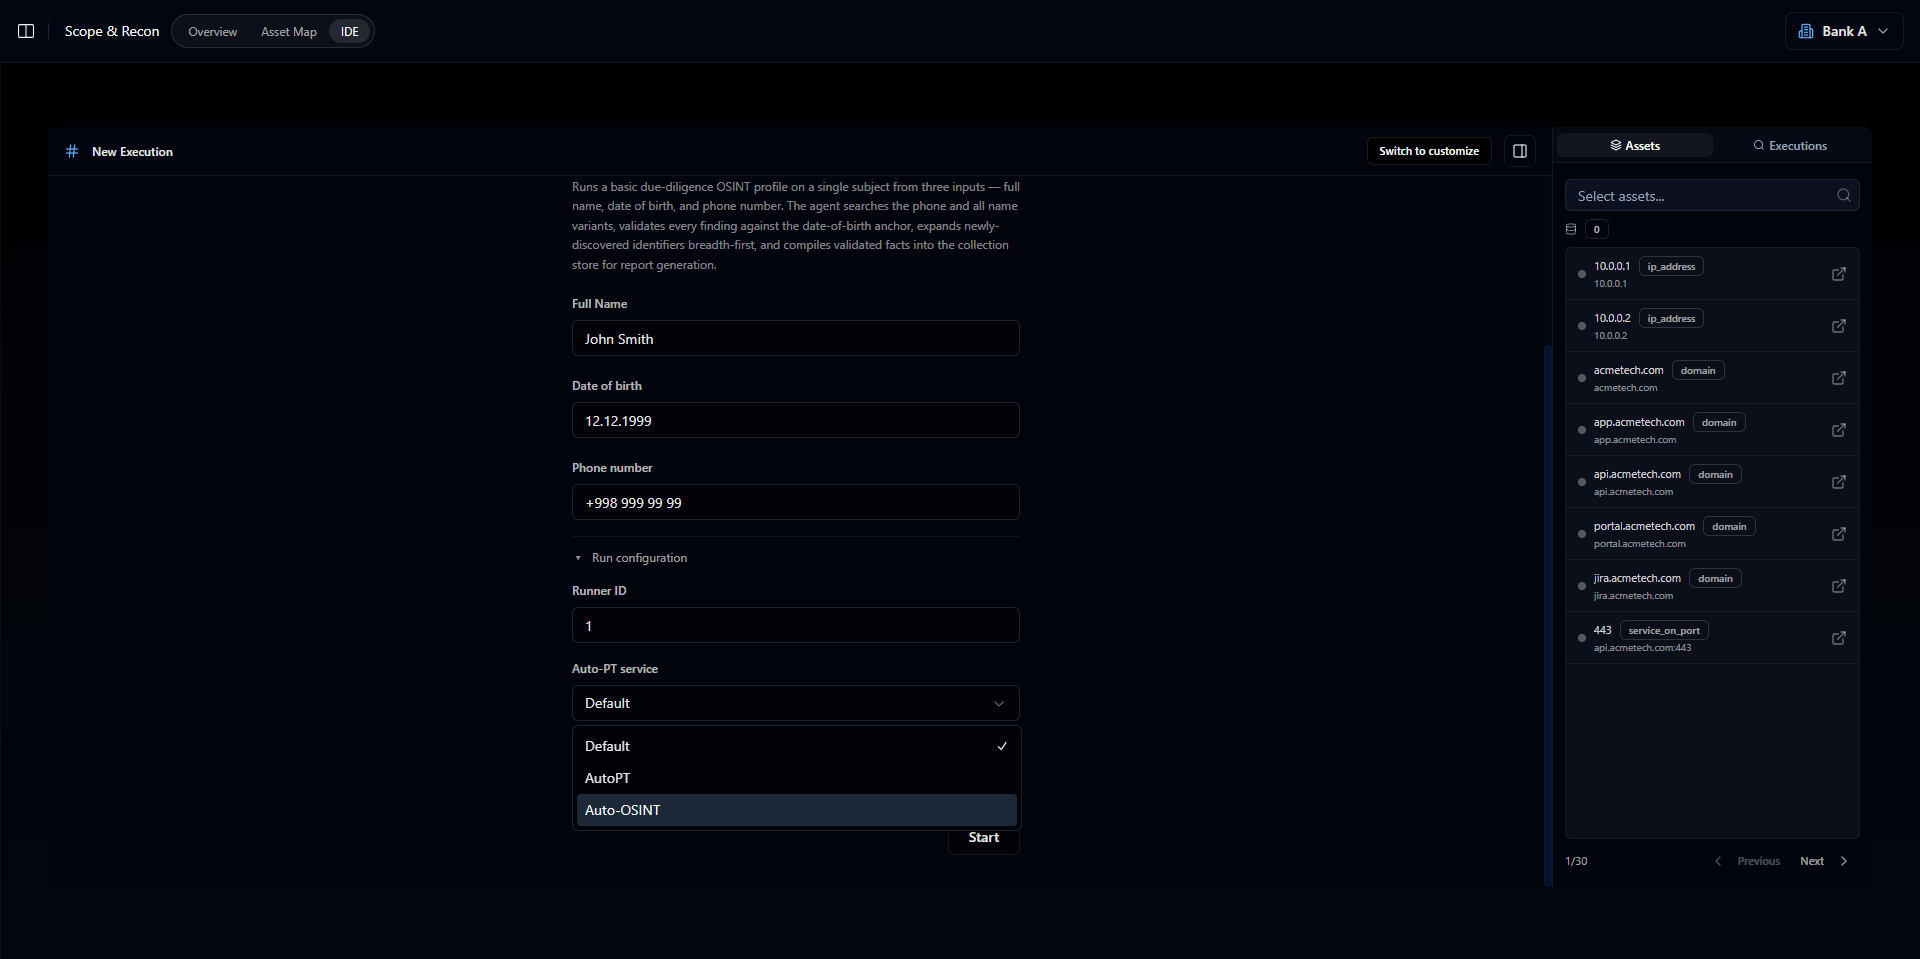
Task: Open external link for portal.acmetech.com asset
Action: click(1839, 534)
